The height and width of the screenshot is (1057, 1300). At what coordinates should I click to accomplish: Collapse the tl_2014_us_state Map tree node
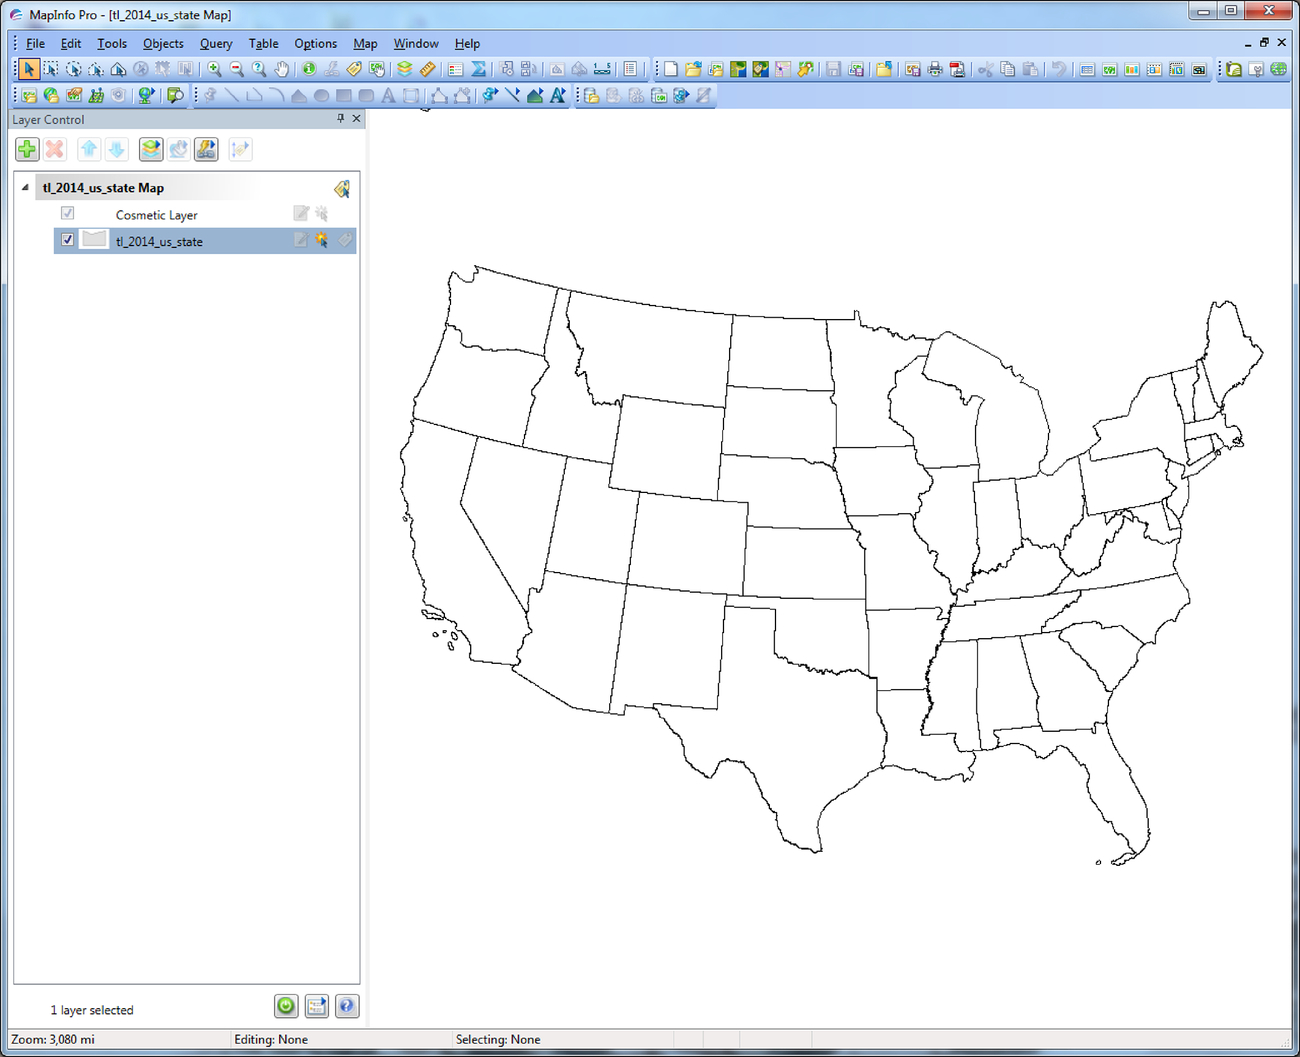pos(25,187)
